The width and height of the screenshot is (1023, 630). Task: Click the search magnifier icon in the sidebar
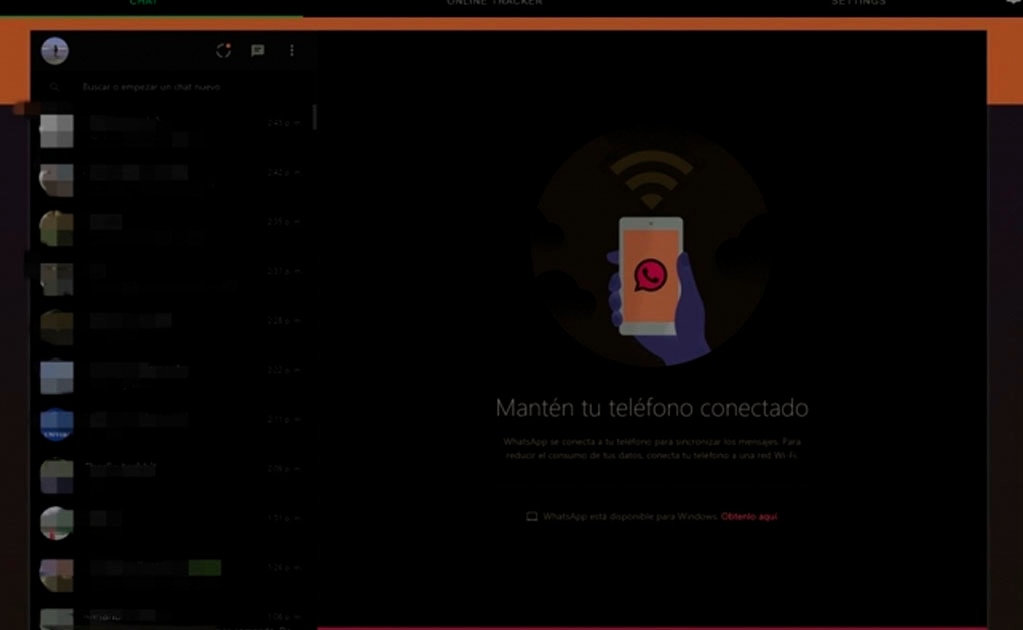(53, 87)
